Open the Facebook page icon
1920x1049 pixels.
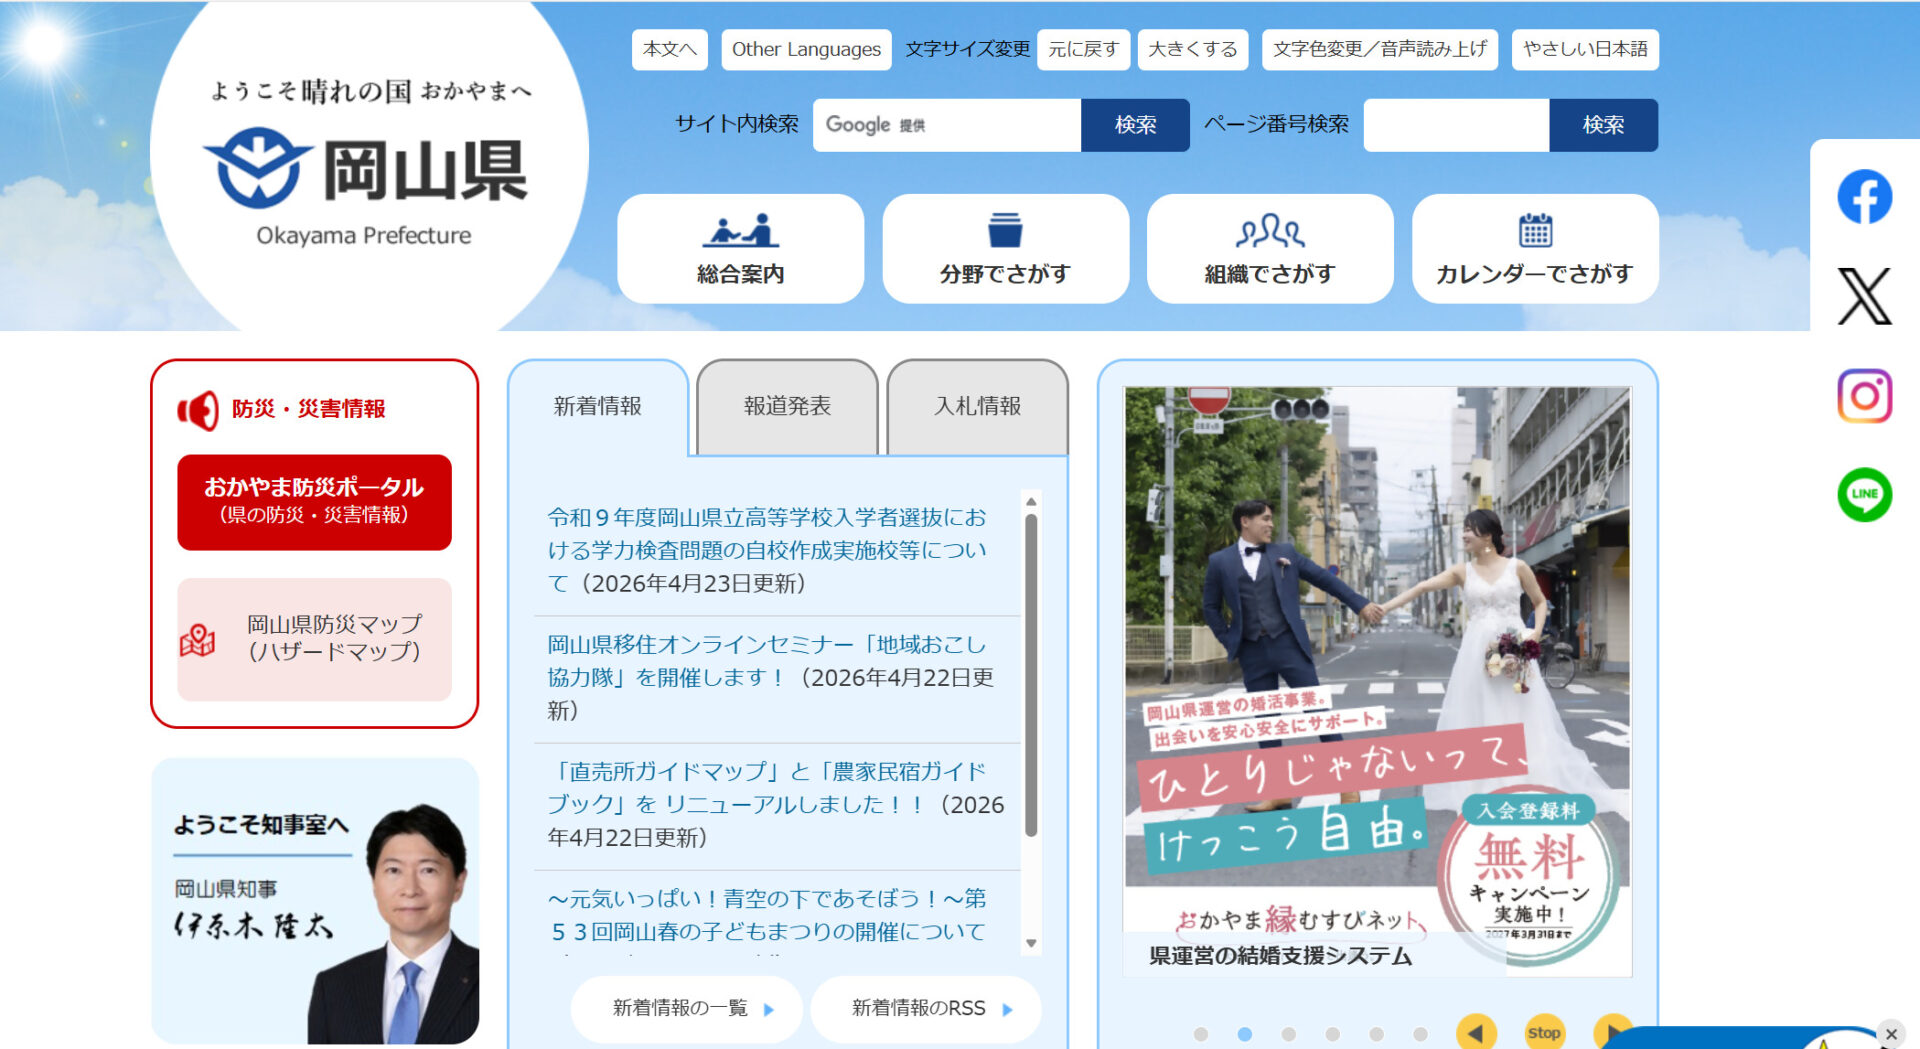pyautogui.click(x=1864, y=197)
